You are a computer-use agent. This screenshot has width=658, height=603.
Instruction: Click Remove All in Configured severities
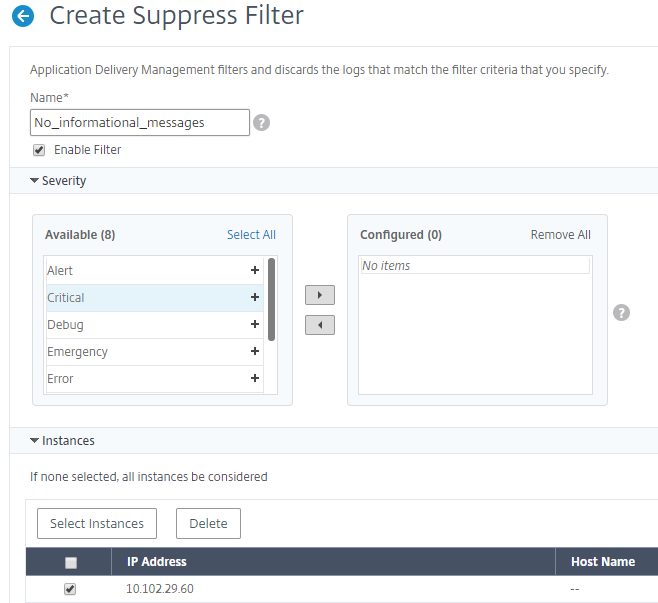click(561, 235)
